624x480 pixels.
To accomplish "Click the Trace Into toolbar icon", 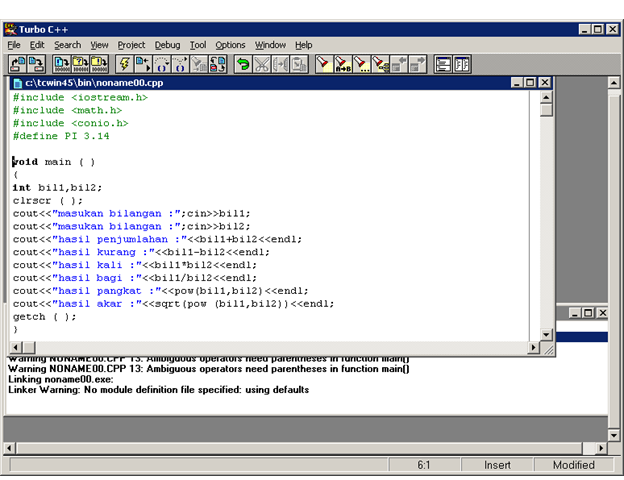I will (180, 64).
